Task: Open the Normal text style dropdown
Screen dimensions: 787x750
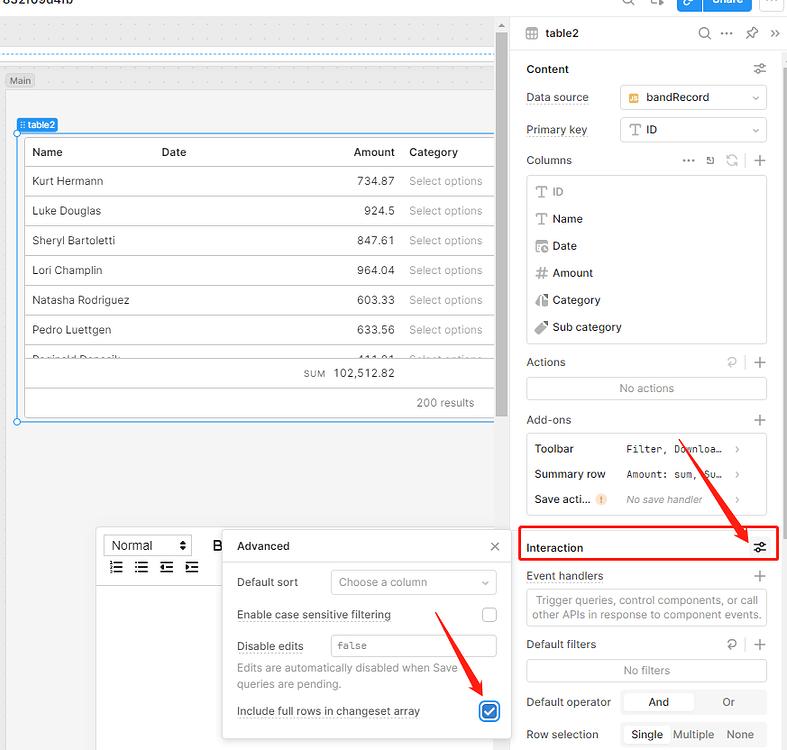Action: 148,546
